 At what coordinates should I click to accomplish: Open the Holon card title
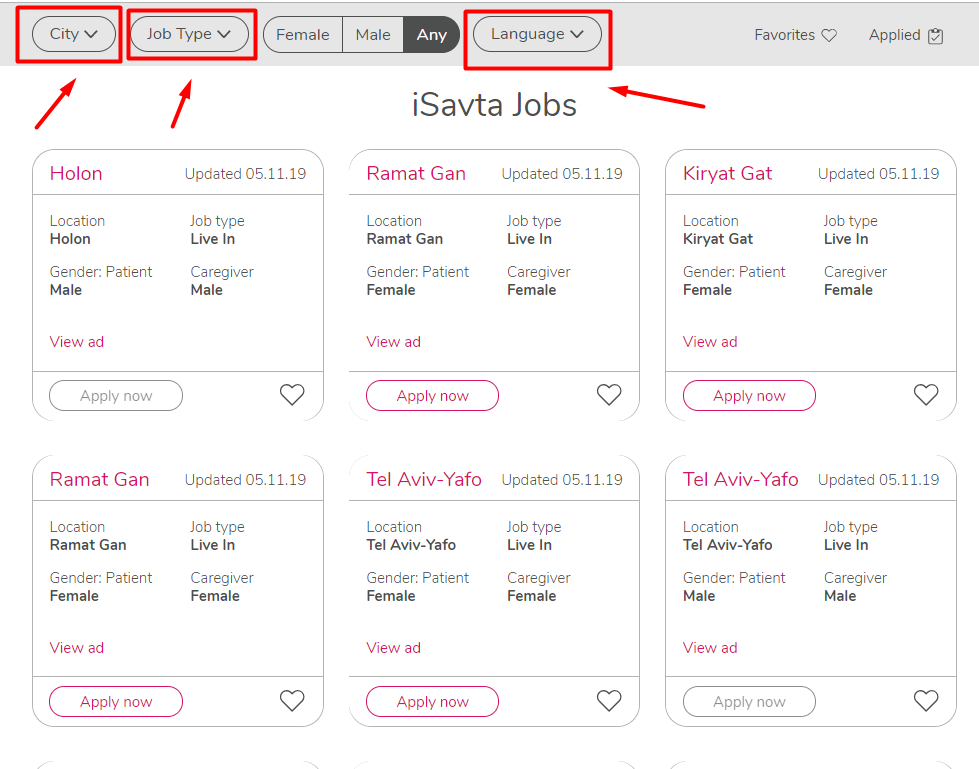[76, 174]
